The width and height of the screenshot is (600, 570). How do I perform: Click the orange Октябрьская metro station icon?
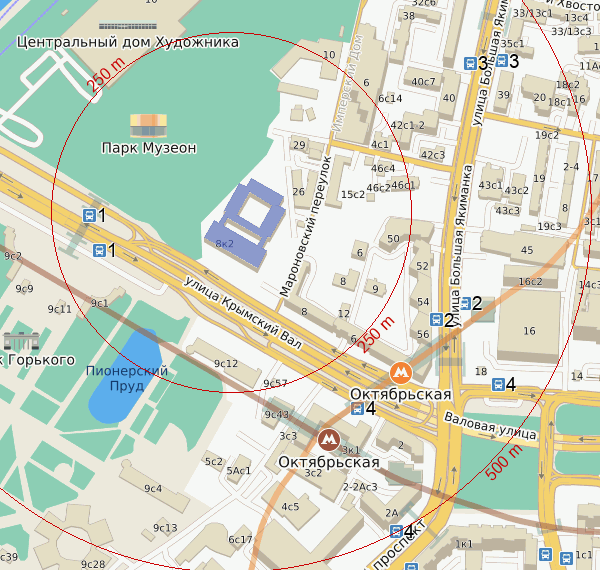click(x=401, y=372)
